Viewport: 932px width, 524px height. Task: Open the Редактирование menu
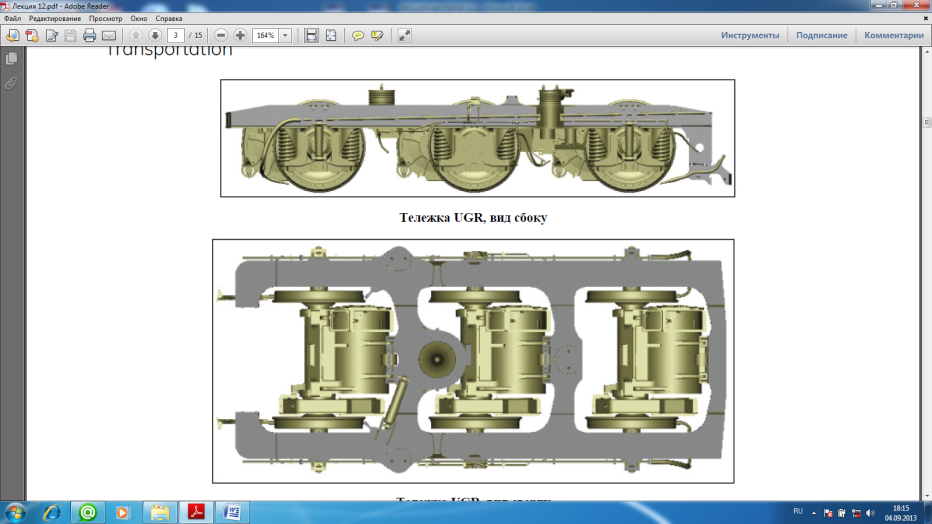coord(55,18)
